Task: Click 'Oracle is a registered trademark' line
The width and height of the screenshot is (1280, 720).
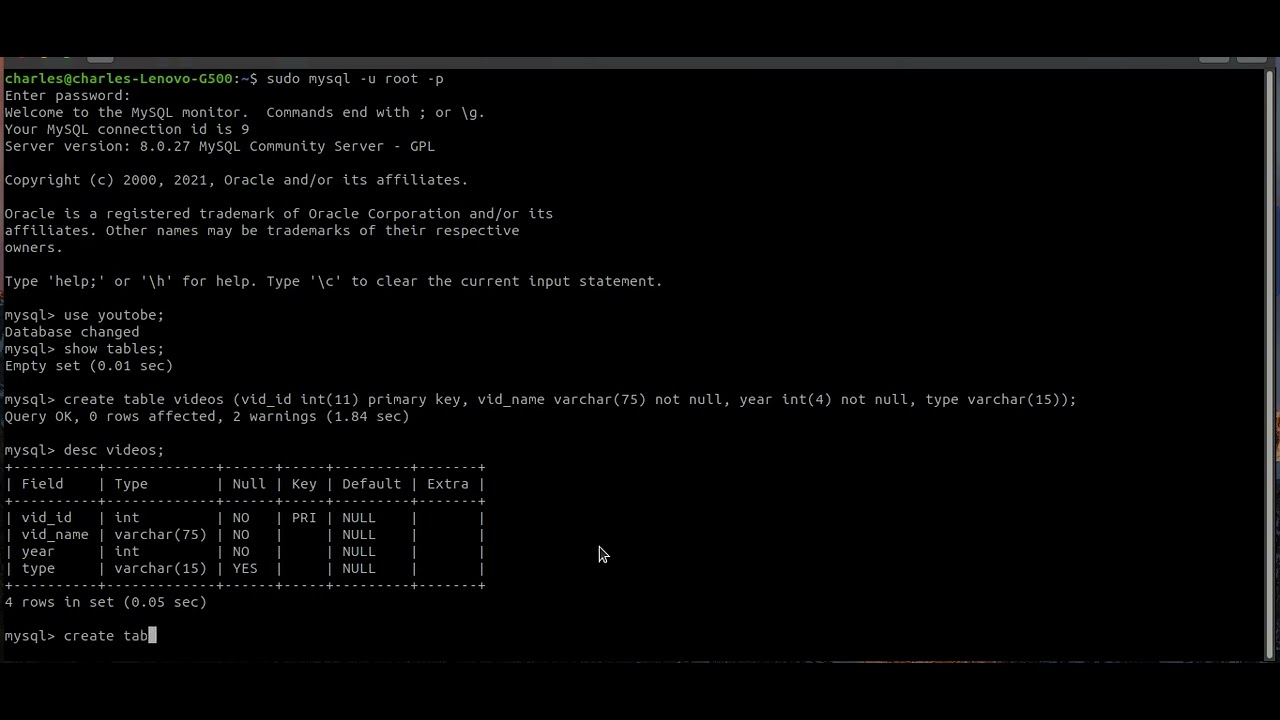Action: pos(278,214)
